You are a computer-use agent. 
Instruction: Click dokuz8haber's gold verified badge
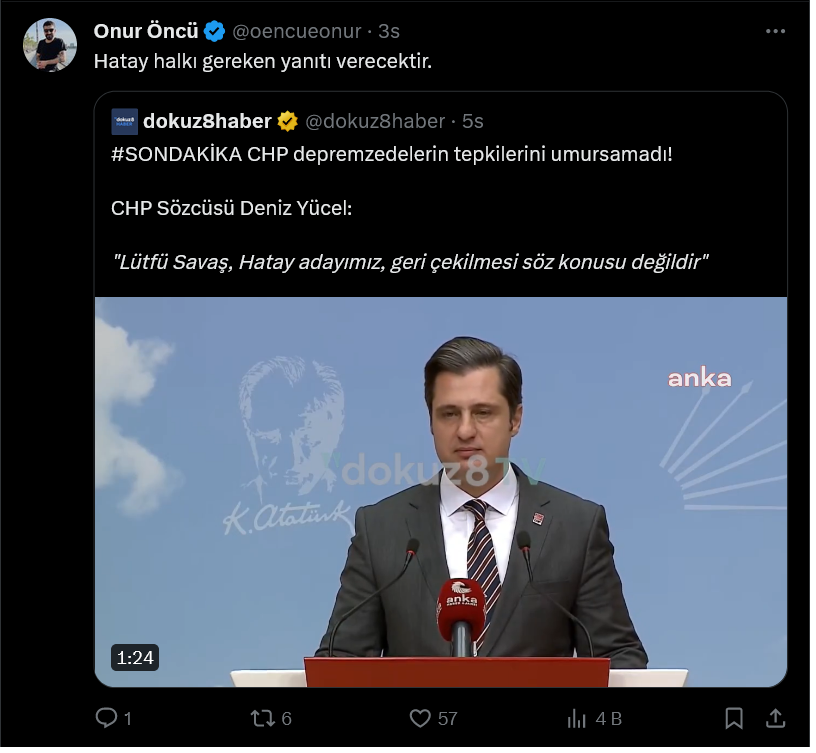pos(289,122)
